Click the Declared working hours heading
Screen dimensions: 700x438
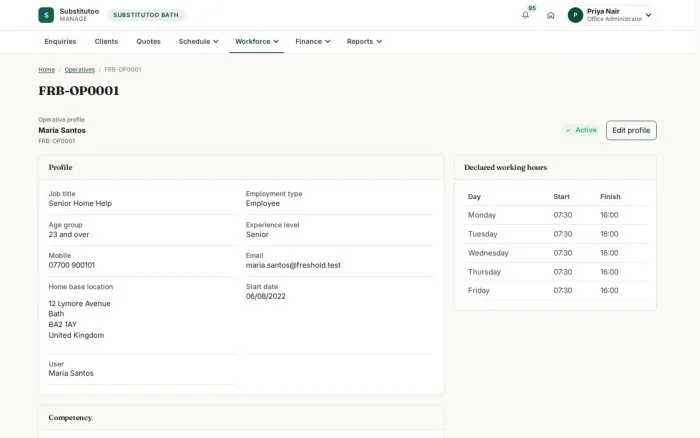505,167
